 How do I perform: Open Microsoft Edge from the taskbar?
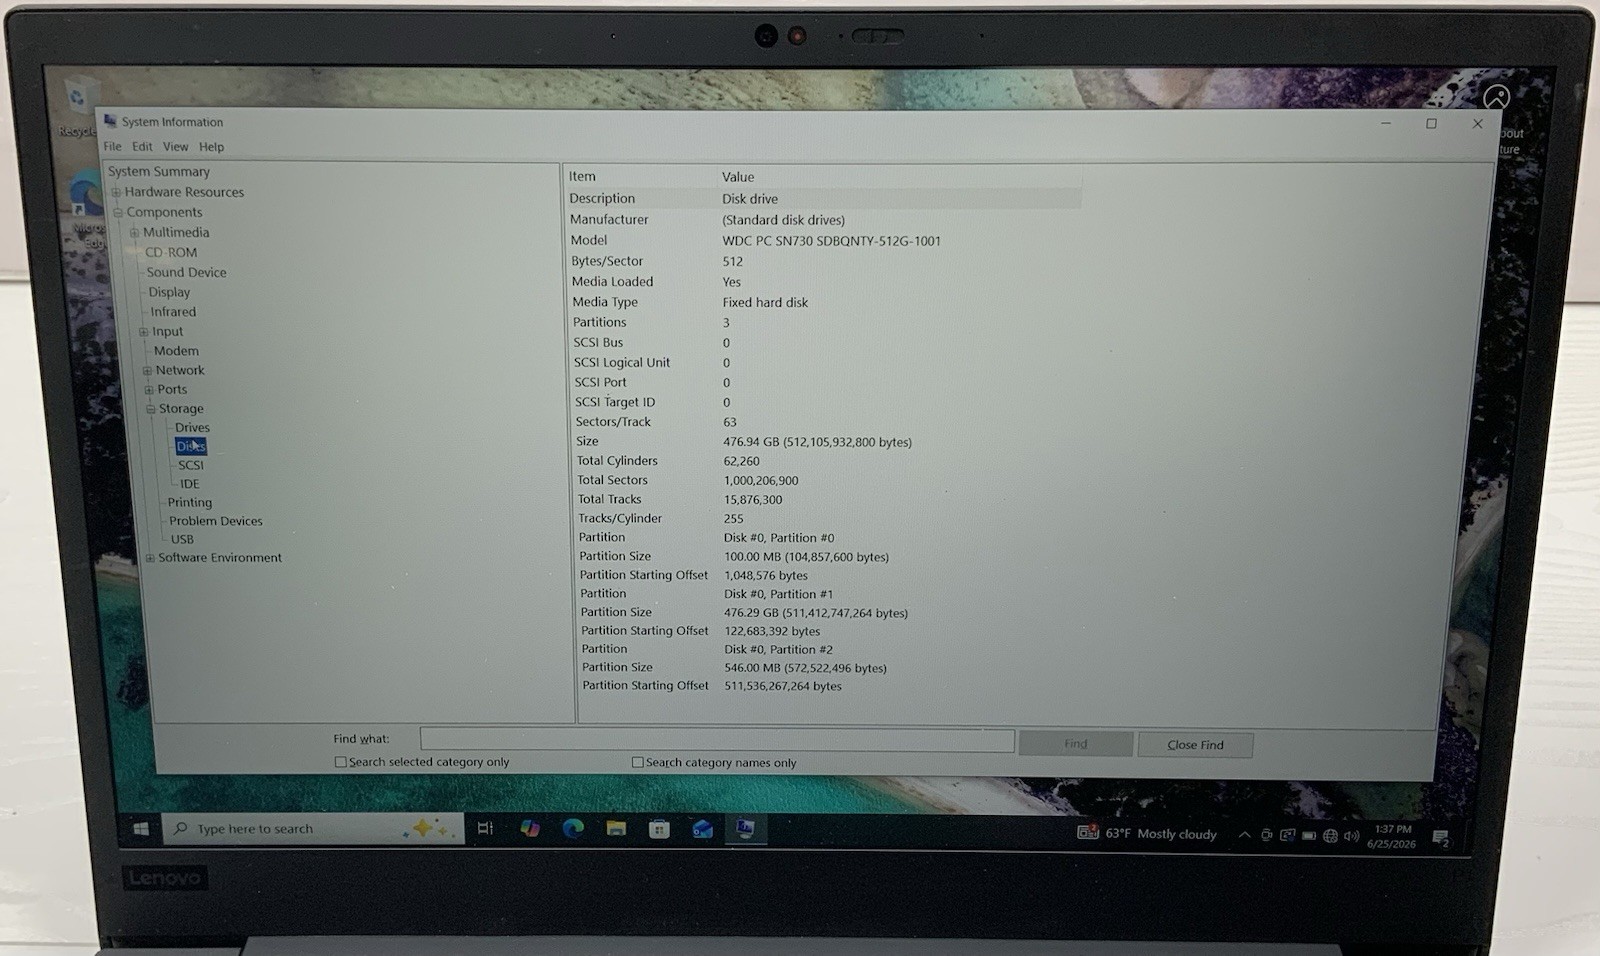tap(573, 828)
